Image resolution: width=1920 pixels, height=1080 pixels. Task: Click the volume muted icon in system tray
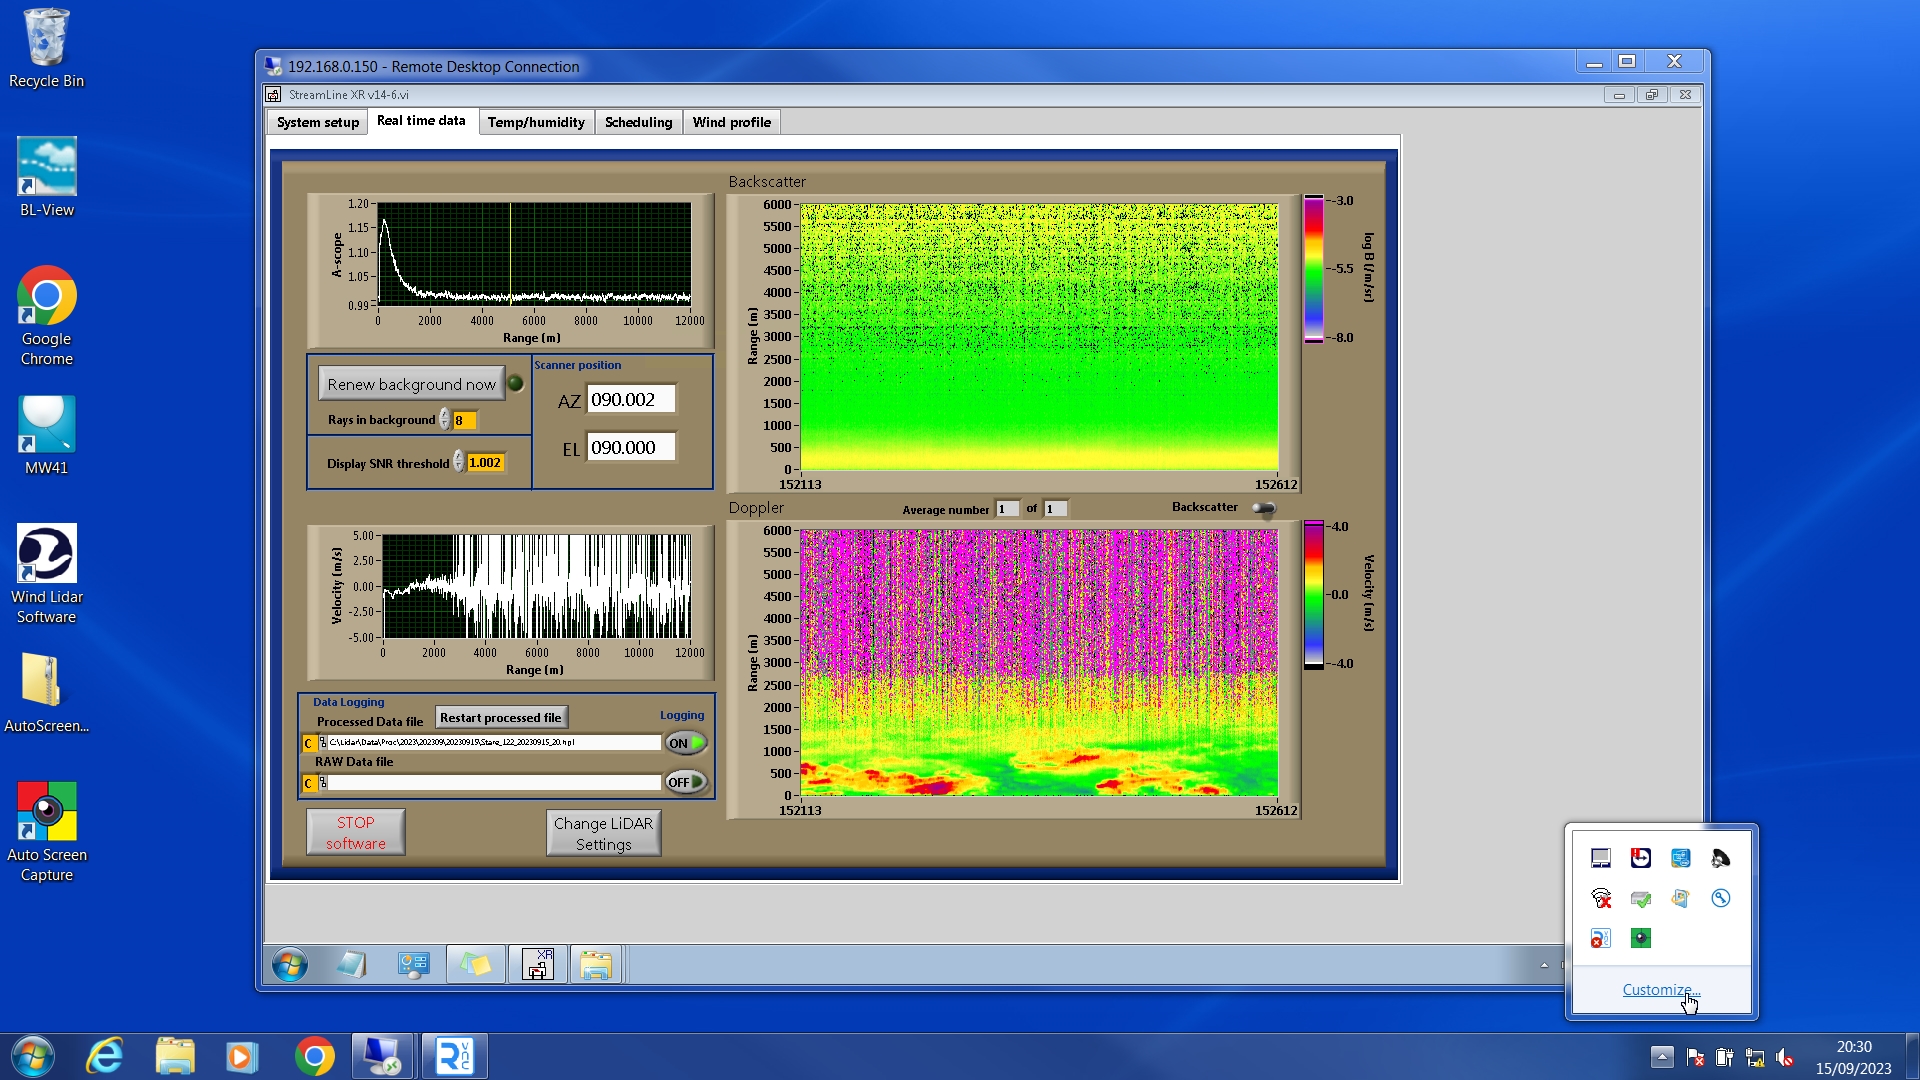click(x=1785, y=1057)
